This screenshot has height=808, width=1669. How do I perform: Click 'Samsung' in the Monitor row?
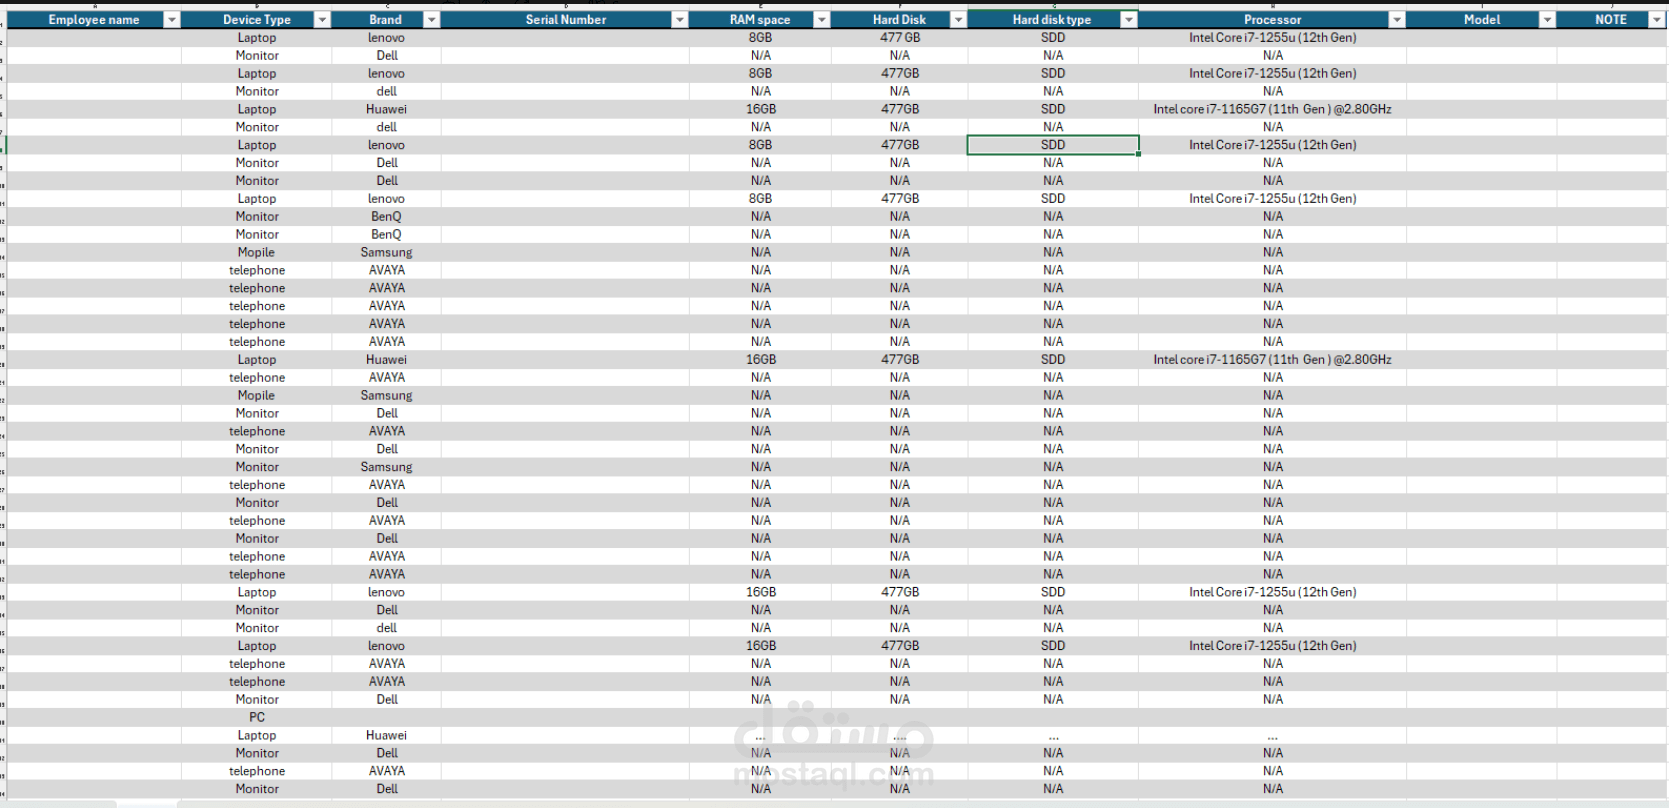point(386,467)
